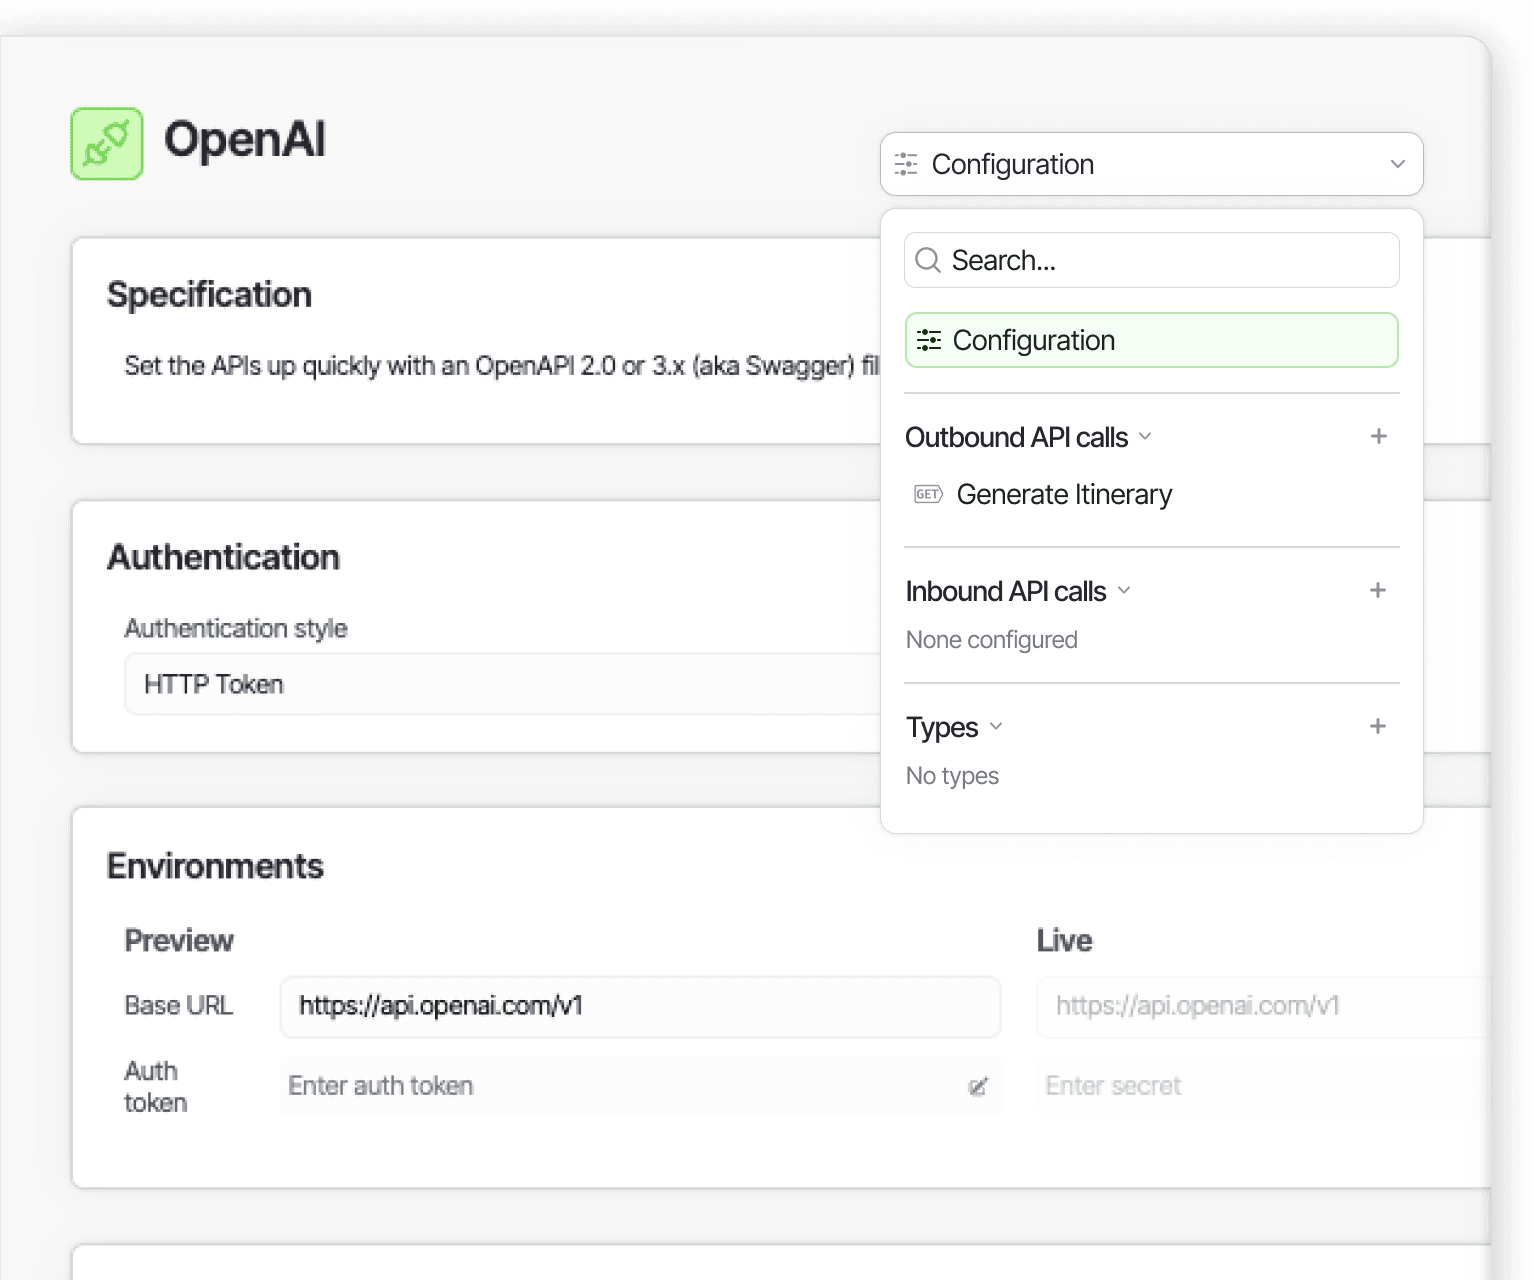Add a new inbound API call
This screenshot has height=1280, width=1534.
point(1378,590)
